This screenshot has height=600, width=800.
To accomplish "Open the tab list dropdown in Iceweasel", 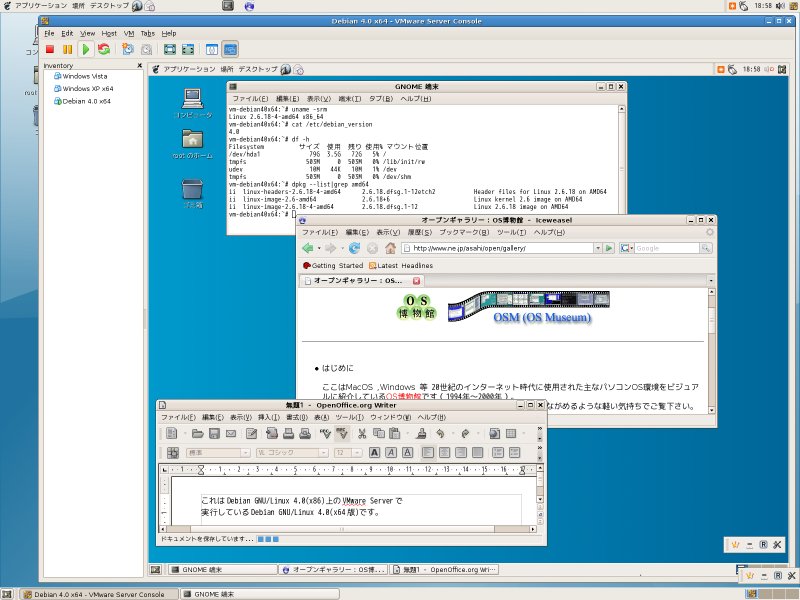I will (710, 281).
